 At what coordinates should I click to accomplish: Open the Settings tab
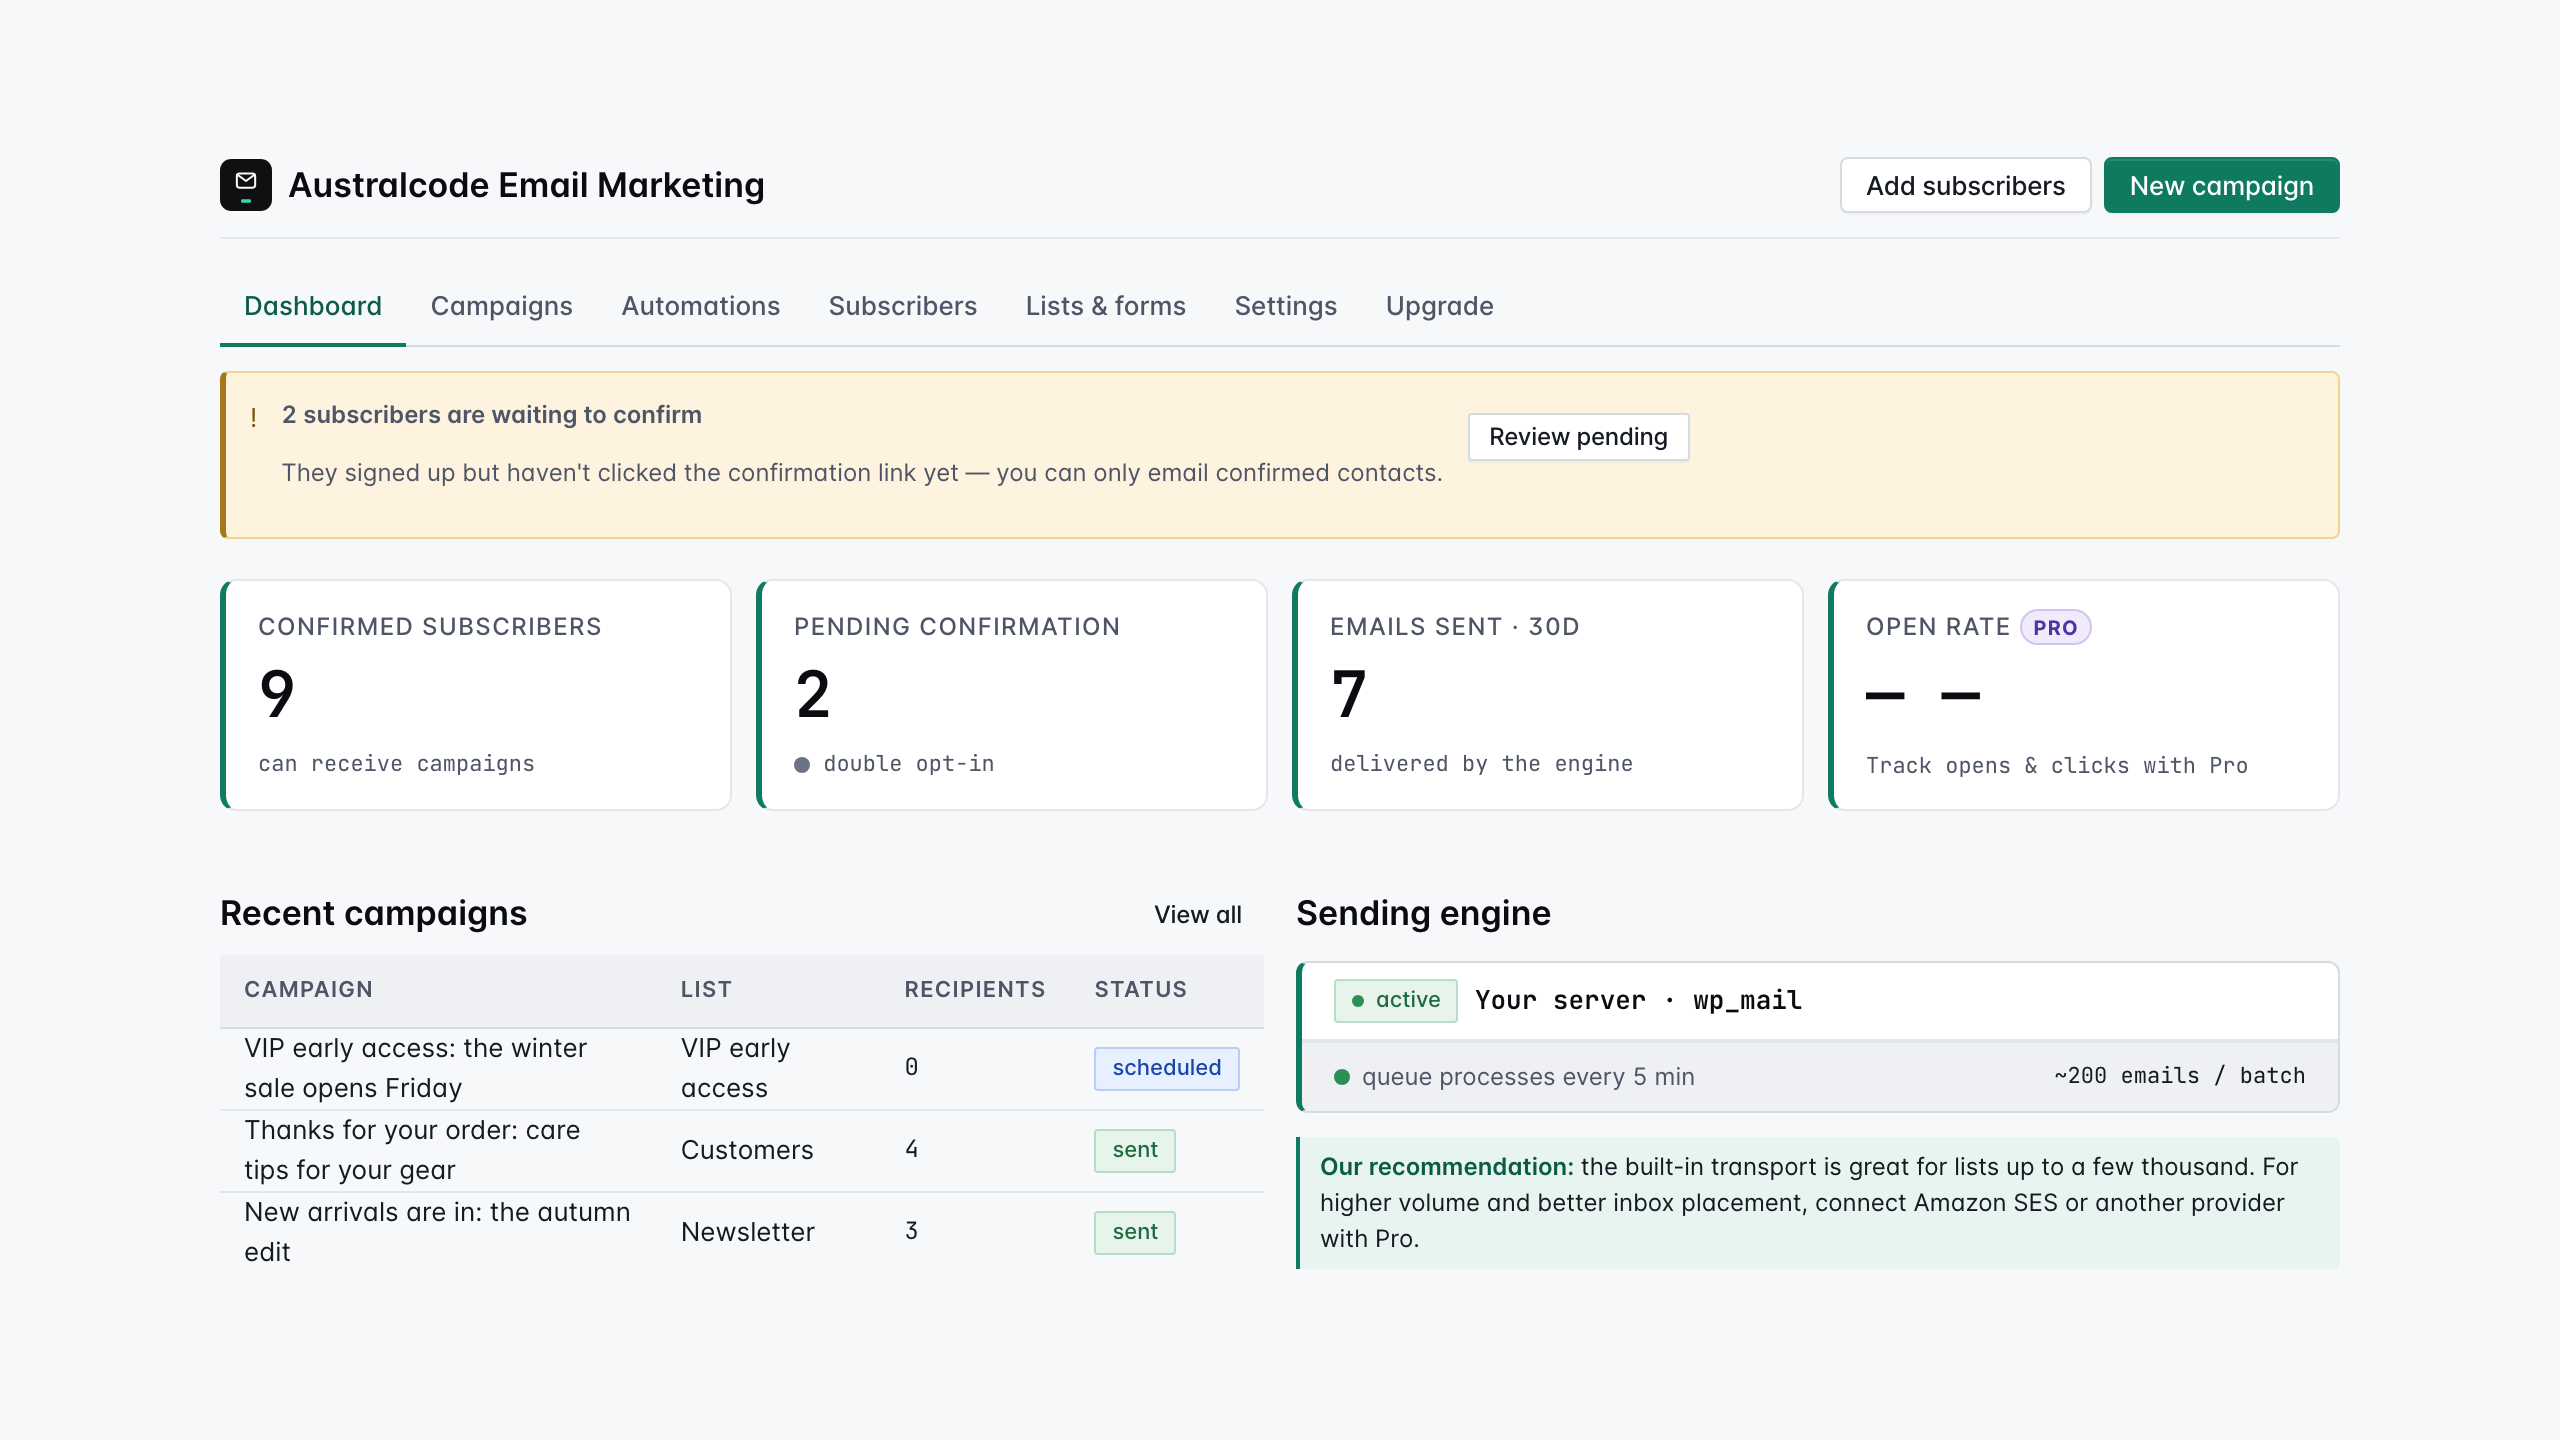(1286, 306)
